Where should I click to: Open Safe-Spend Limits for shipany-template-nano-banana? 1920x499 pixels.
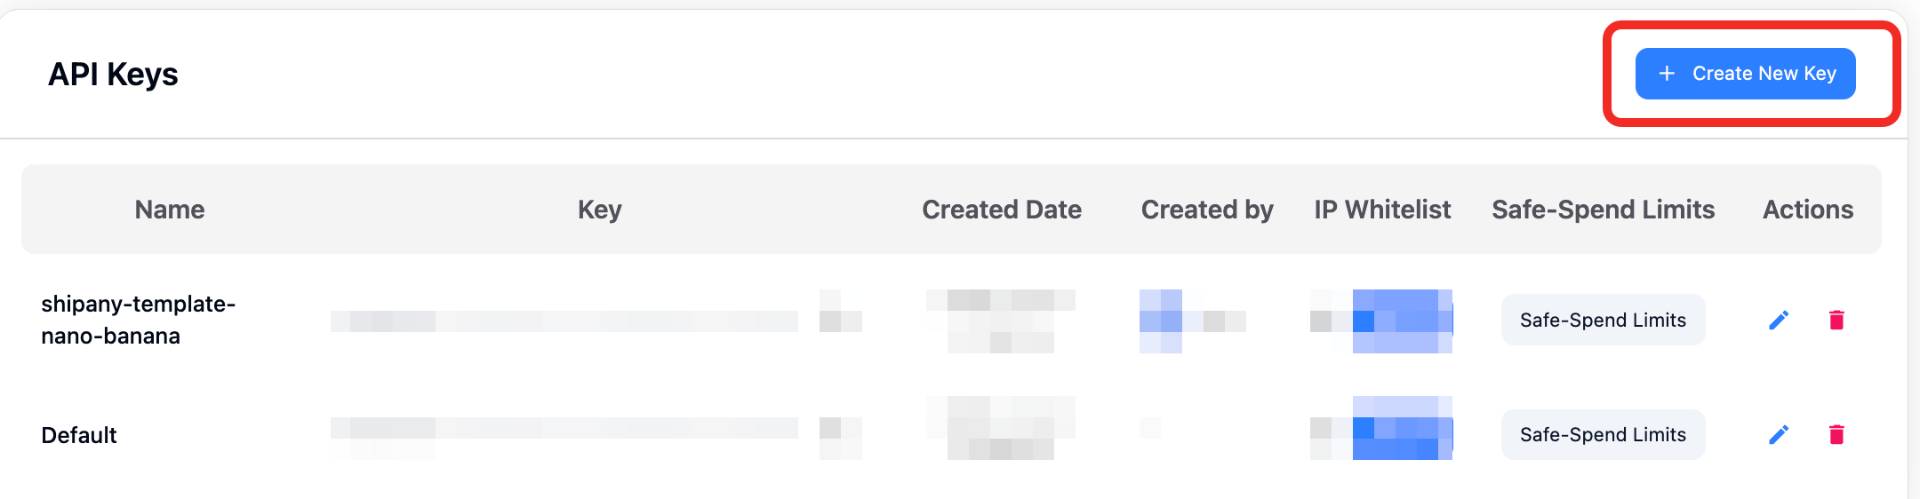[x=1602, y=320]
